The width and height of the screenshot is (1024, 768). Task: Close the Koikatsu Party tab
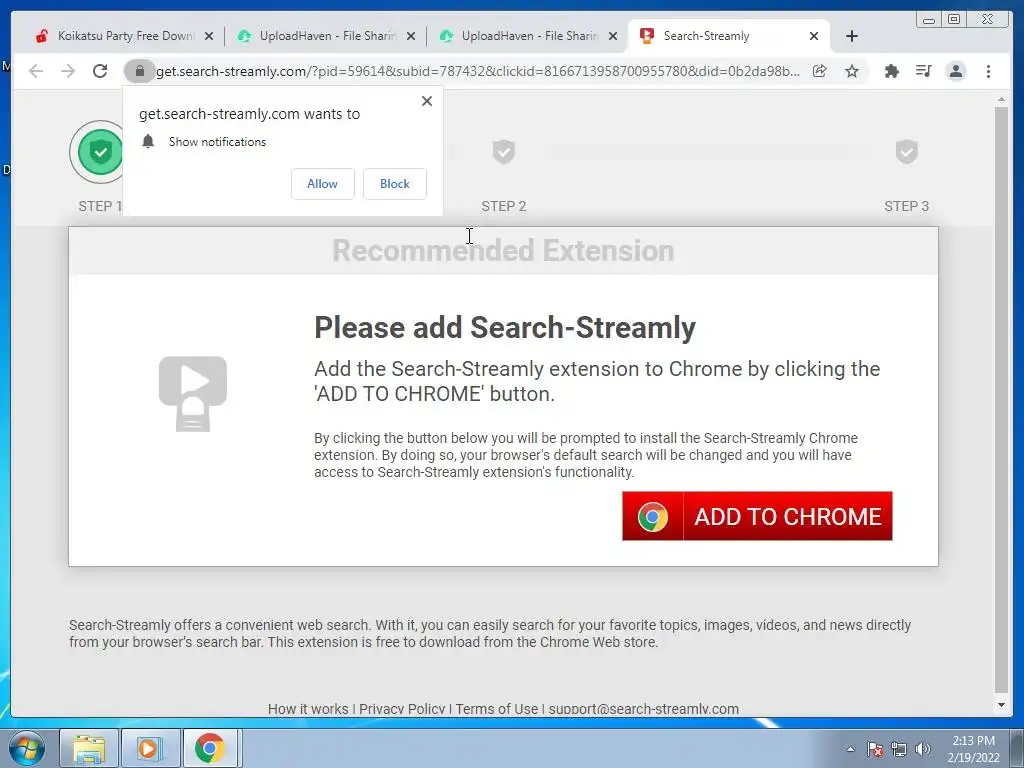(209, 37)
